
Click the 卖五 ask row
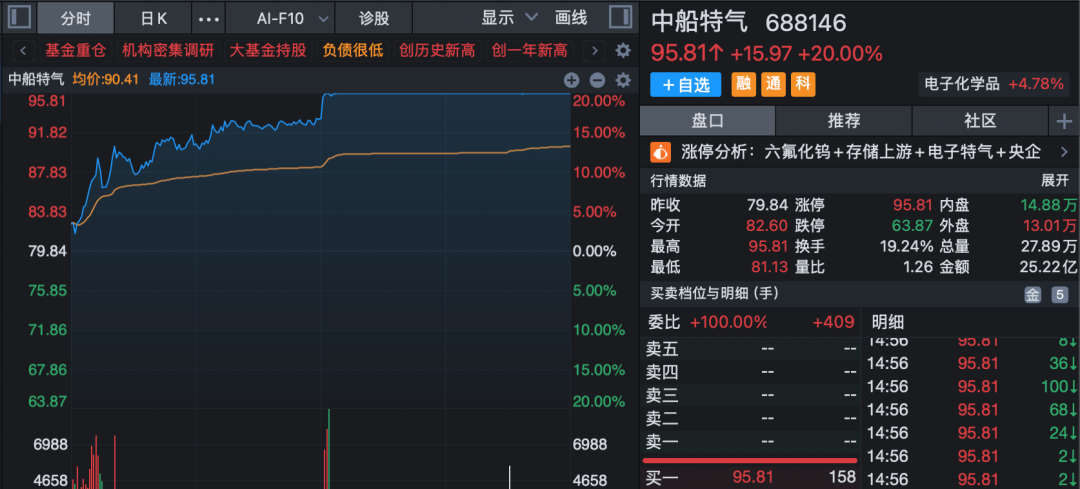750,348
